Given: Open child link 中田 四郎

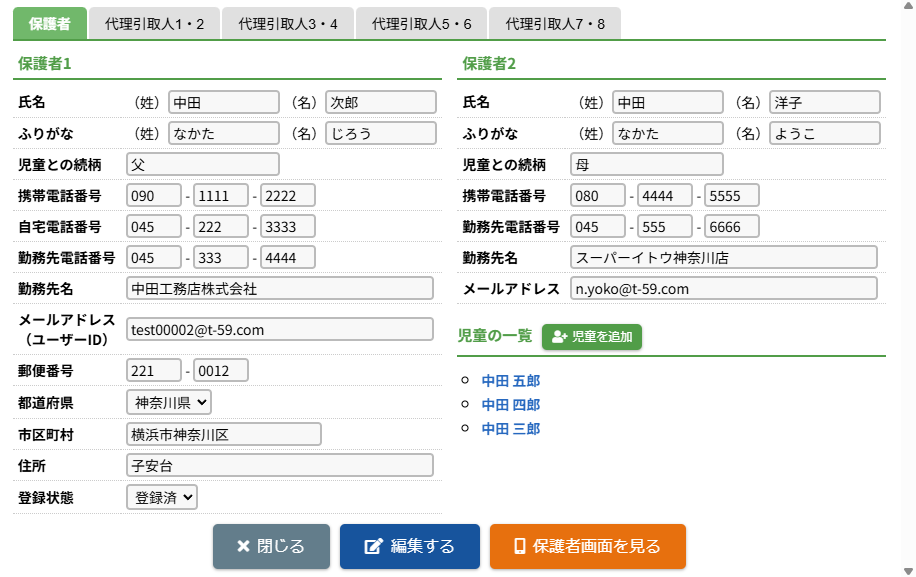Looking at the screenshot, I should [x=510, y=405].
